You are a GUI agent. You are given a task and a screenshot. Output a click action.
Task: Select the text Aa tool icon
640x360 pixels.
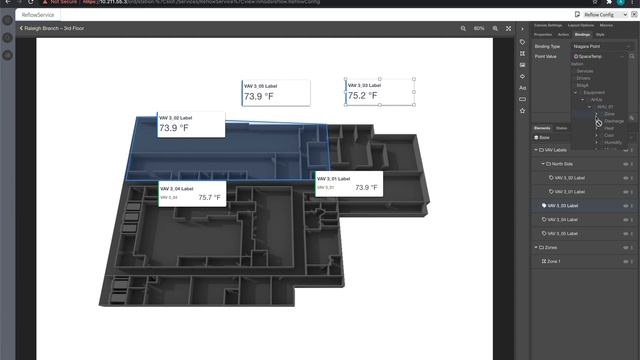click(x=522, y=88)
